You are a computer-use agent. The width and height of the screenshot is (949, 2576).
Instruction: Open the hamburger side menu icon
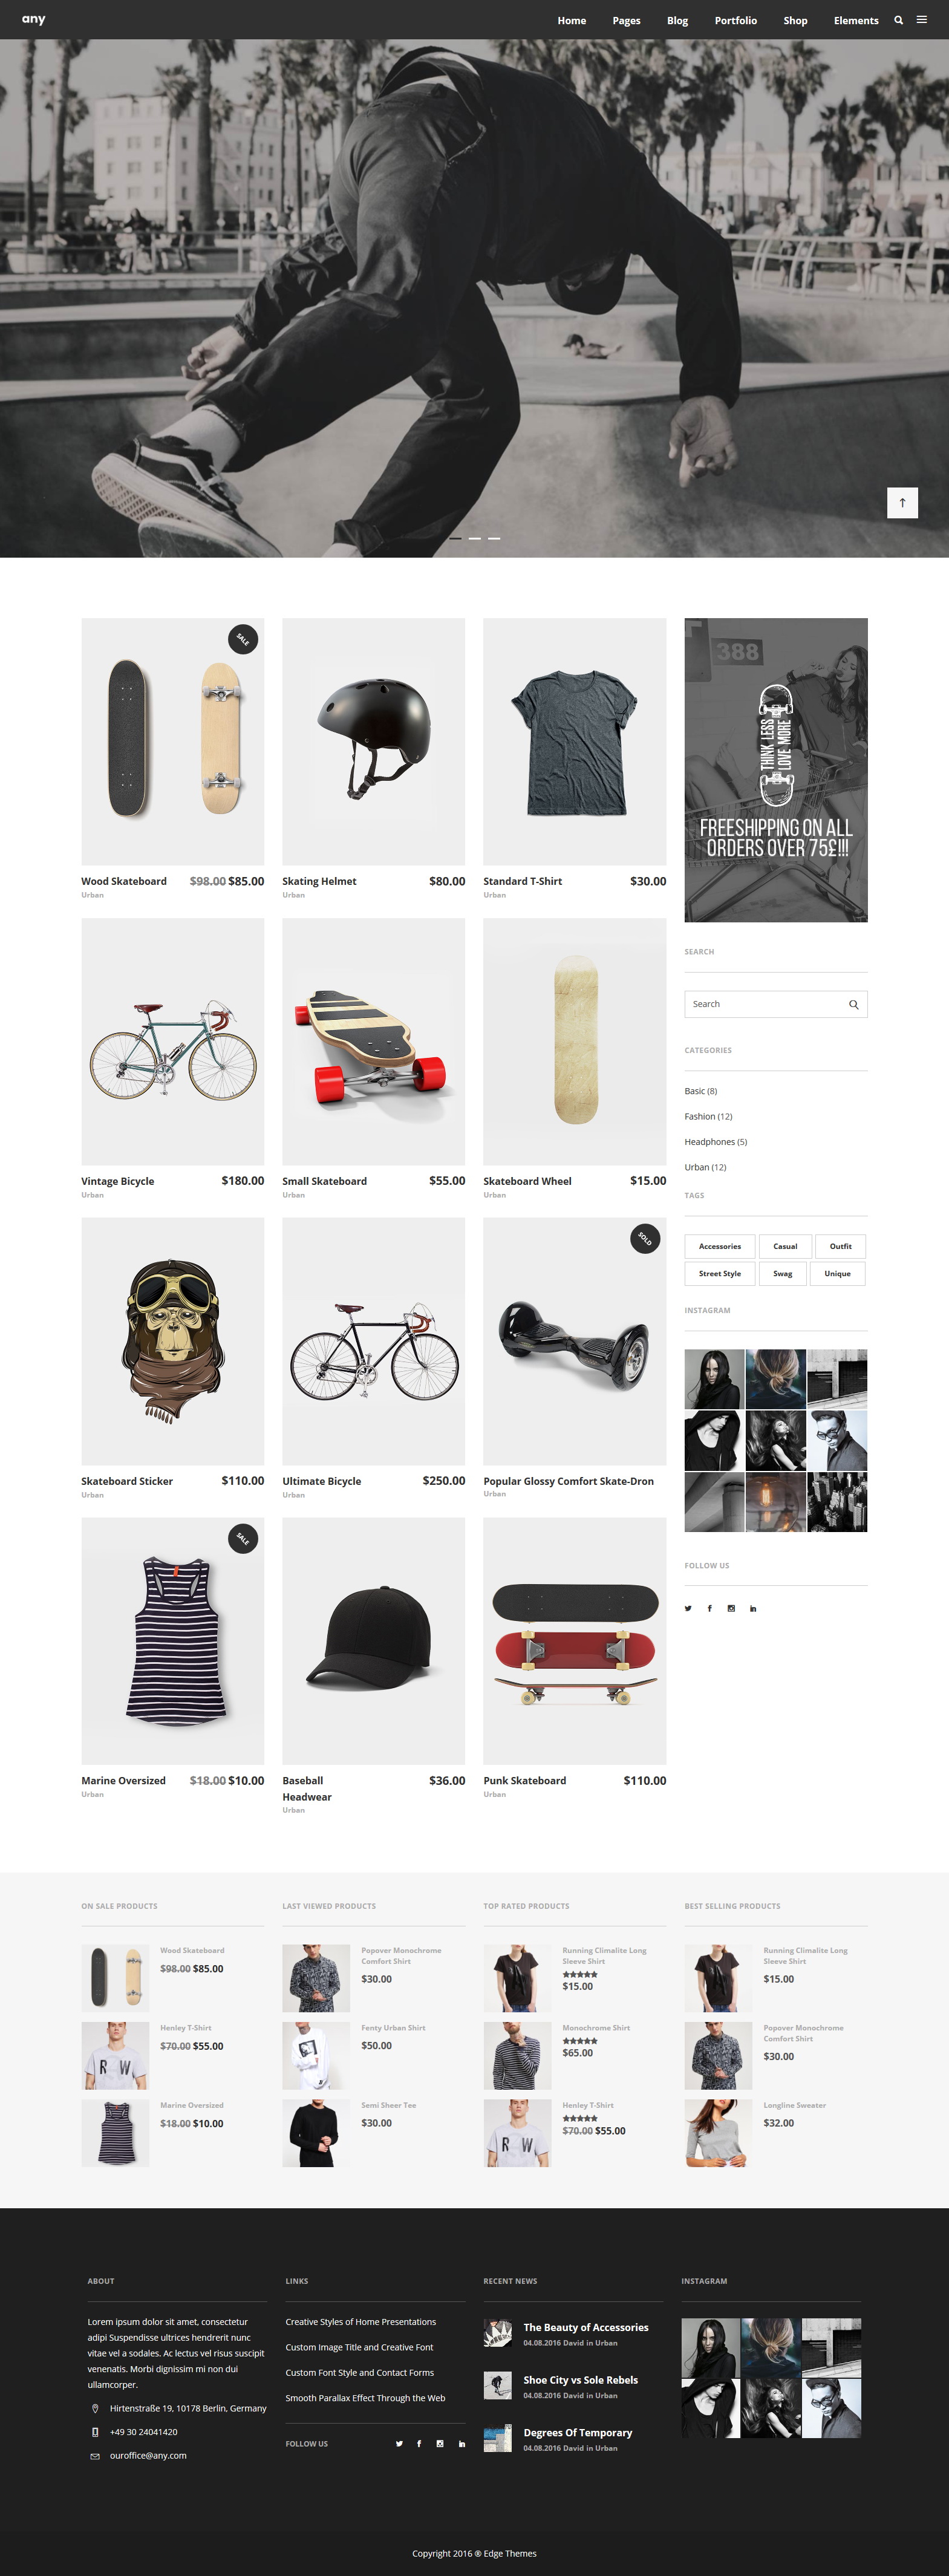[x=922, y=20]
